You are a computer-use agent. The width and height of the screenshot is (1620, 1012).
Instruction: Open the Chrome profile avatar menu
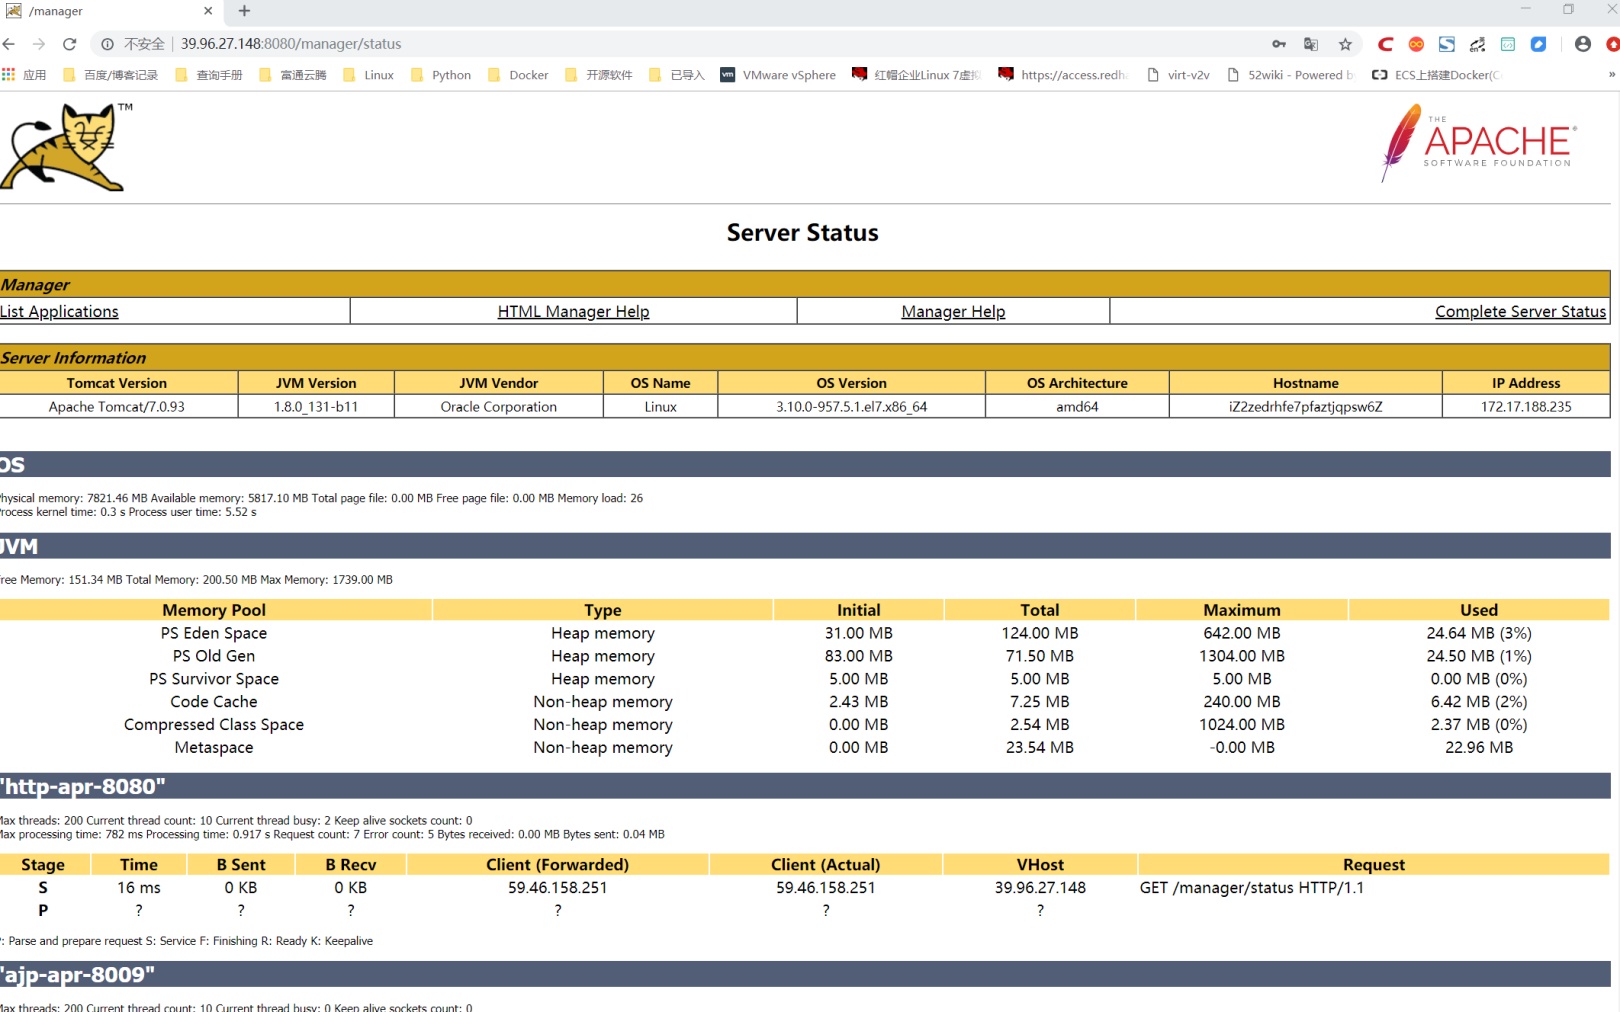pos(1582,44)
